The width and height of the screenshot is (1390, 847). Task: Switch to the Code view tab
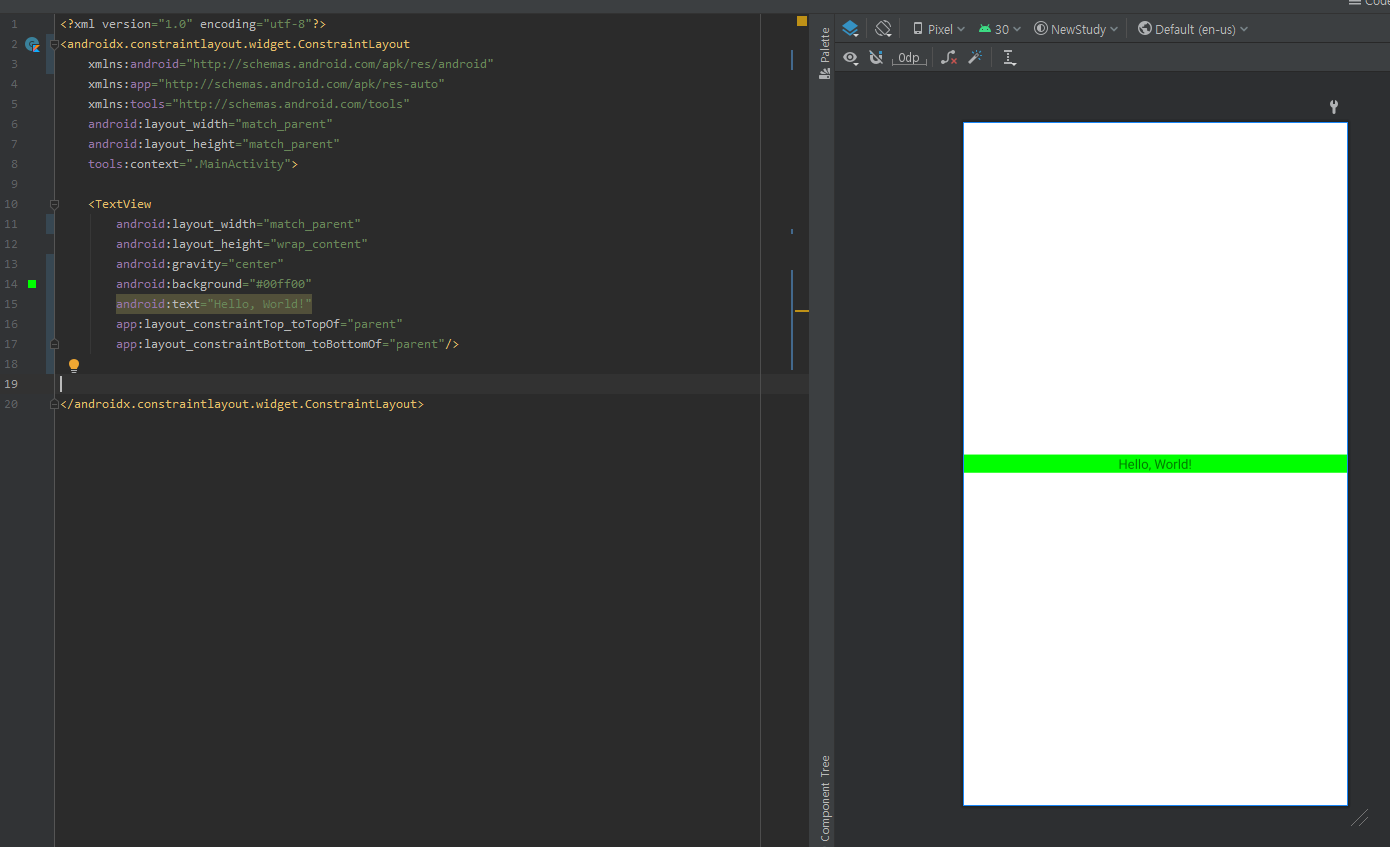coord(1368,4)
